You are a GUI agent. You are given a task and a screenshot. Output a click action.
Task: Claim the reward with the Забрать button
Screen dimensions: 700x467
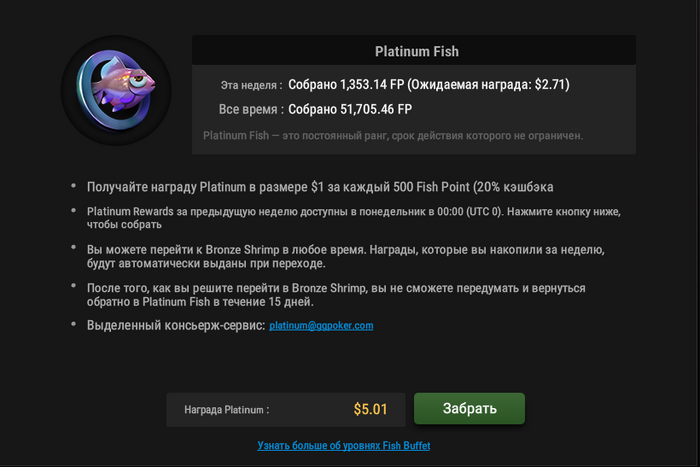469,409
